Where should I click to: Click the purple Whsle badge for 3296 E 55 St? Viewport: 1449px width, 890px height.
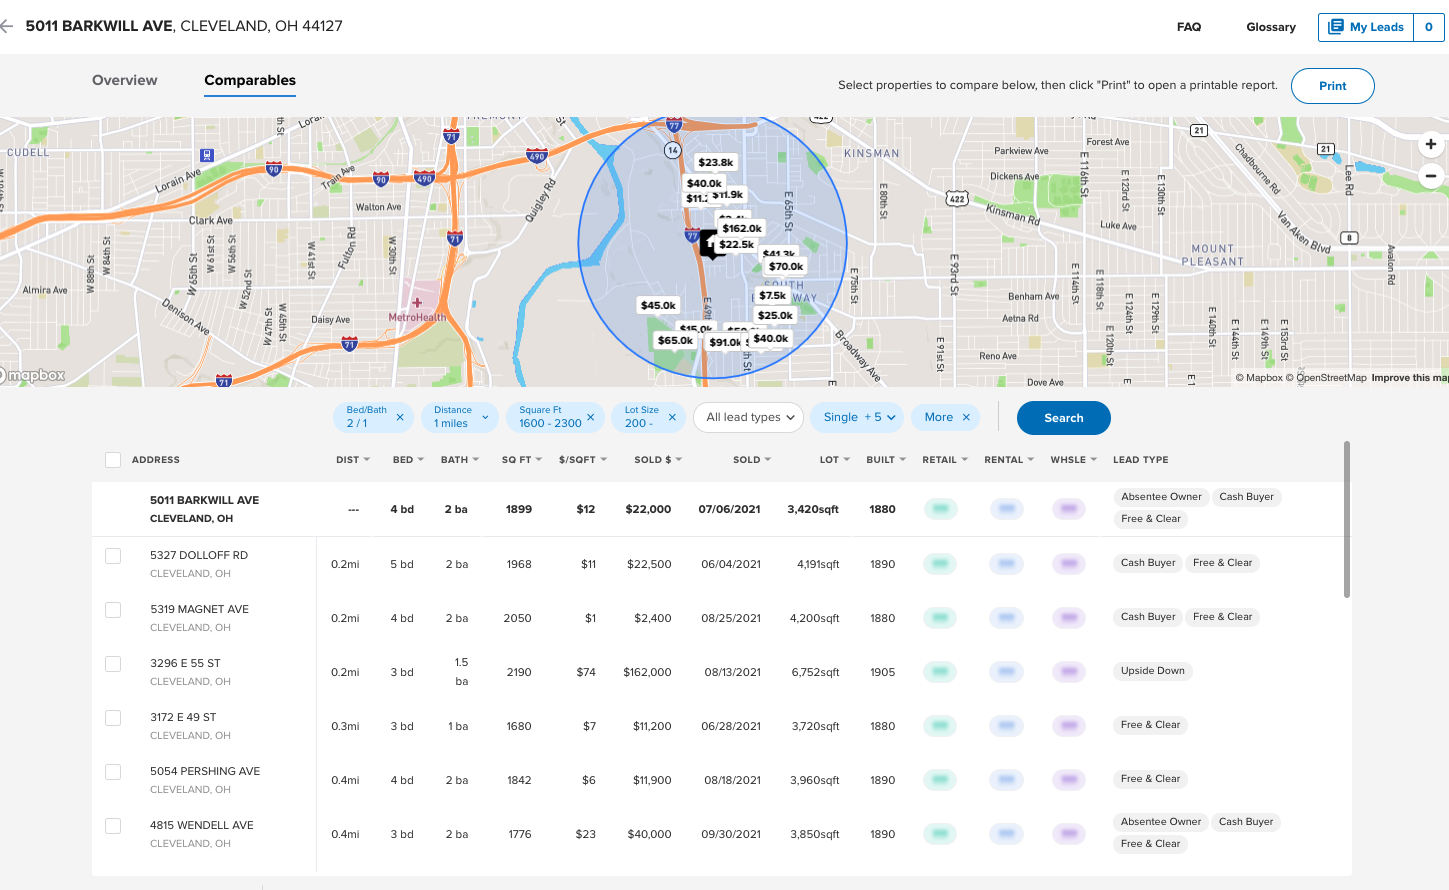1068,671
